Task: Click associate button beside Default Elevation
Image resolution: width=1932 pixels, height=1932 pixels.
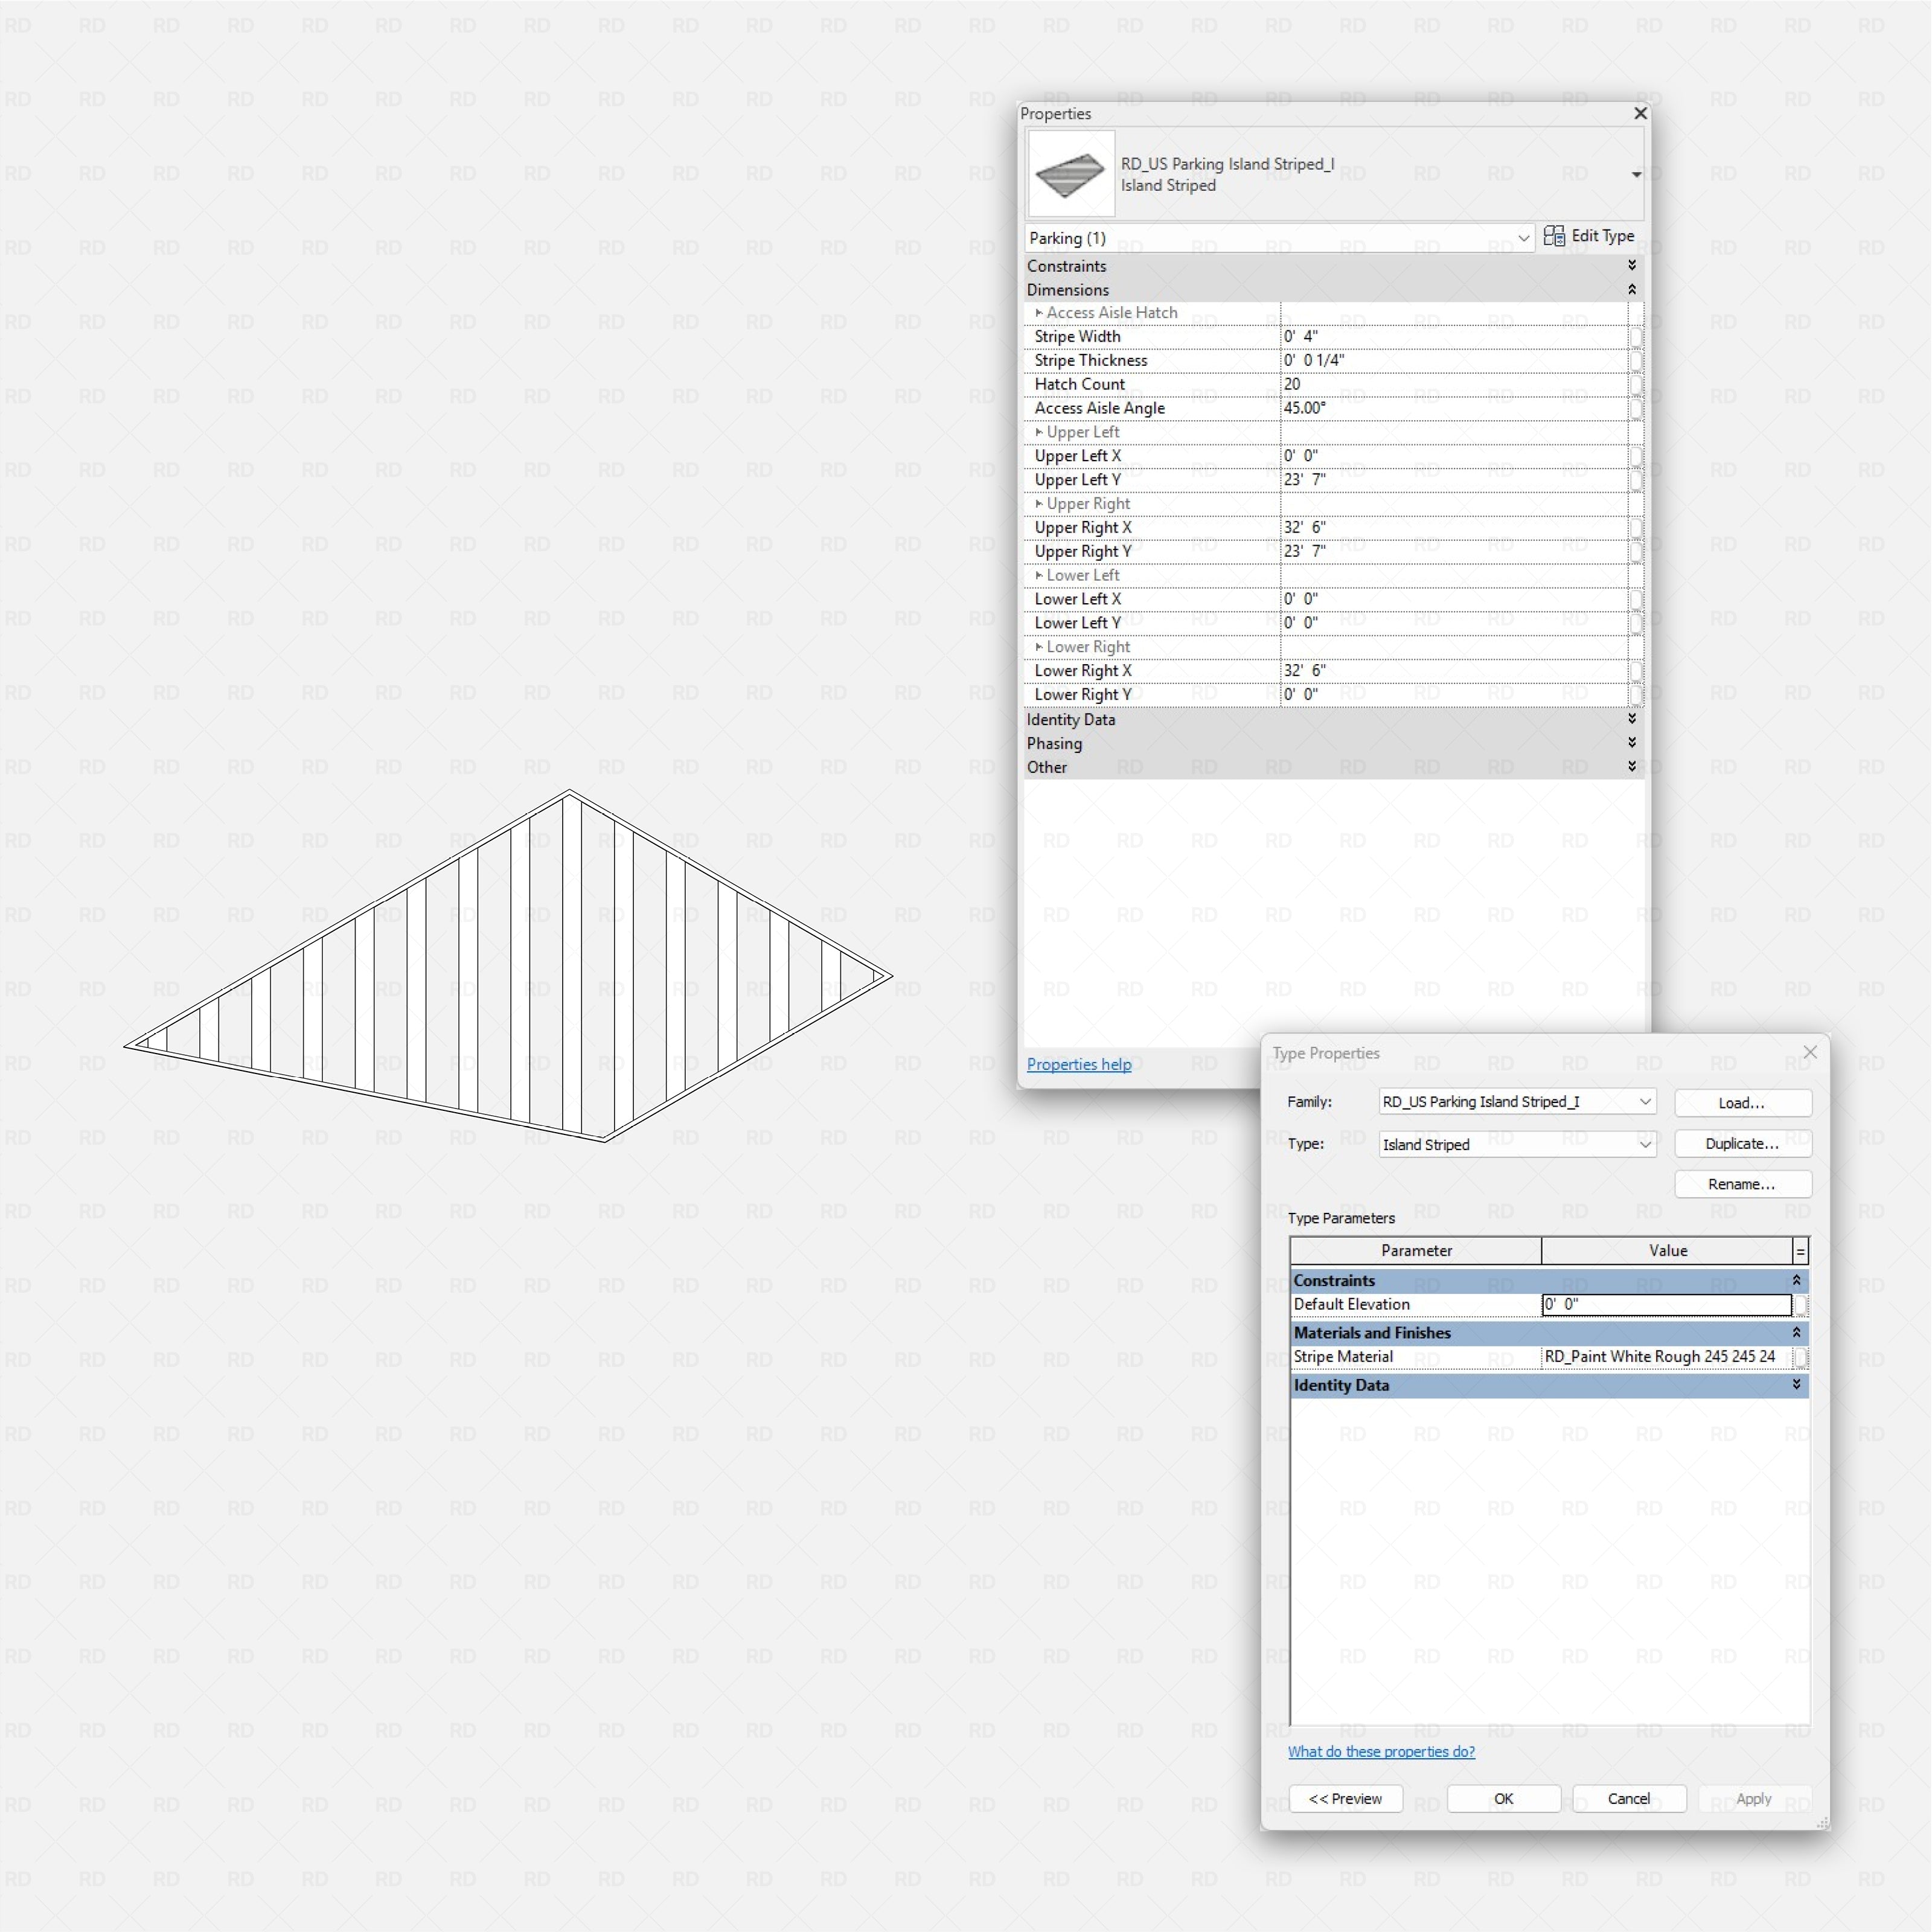Action: (1800, 1305)
